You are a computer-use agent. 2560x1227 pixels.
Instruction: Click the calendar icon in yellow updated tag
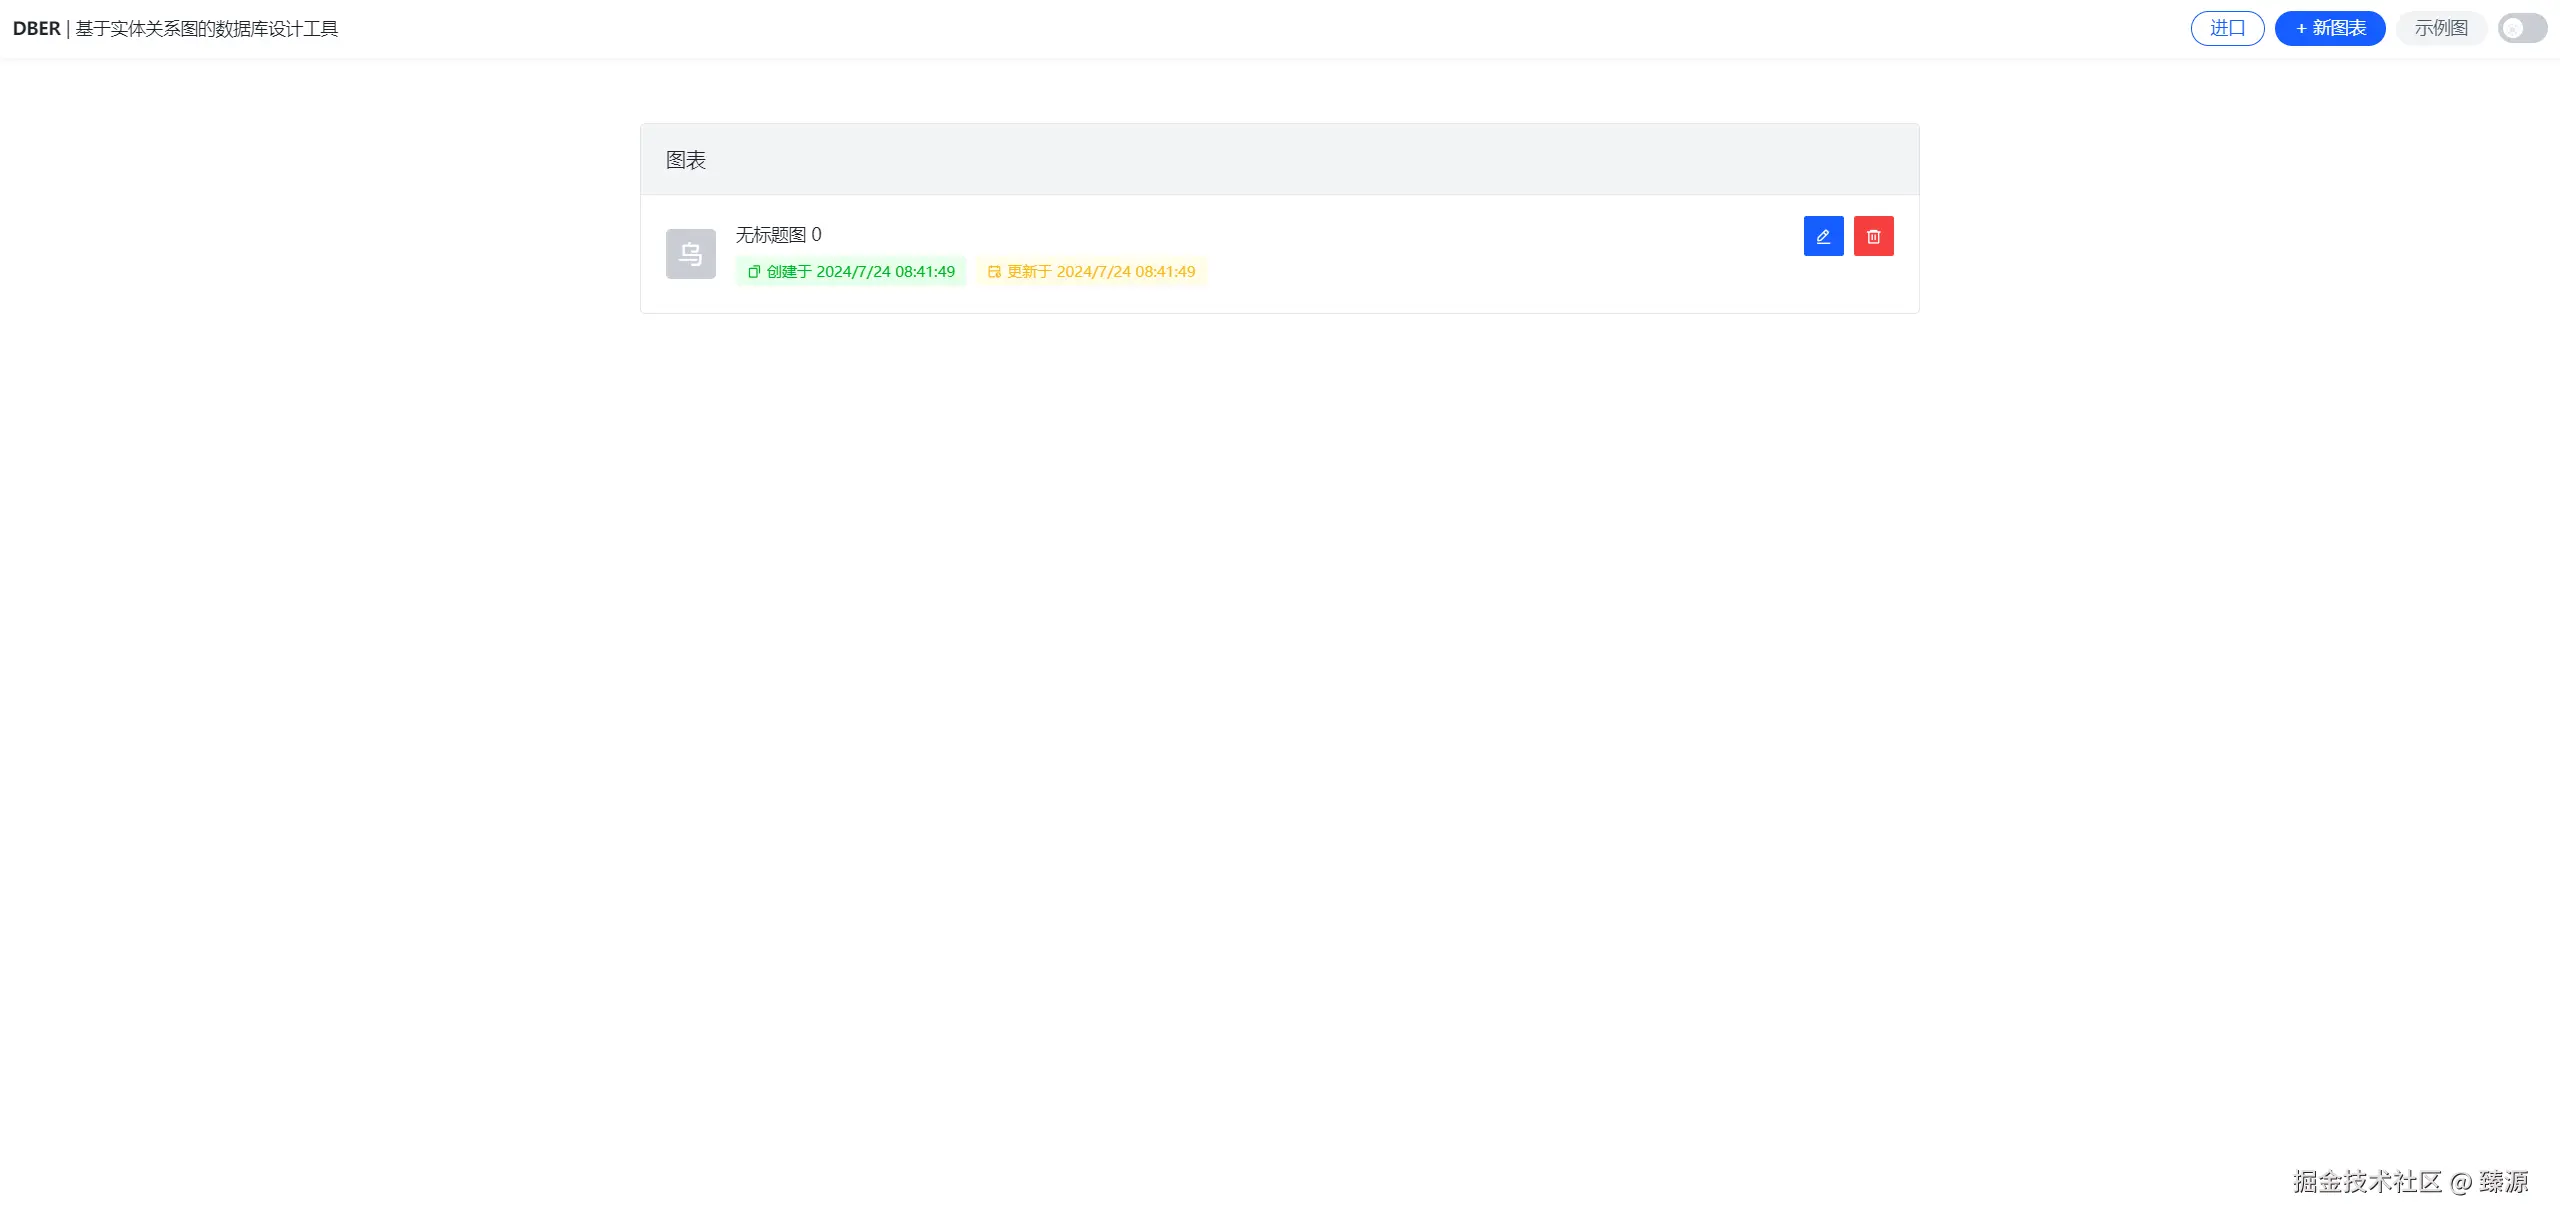pos(994,272)
